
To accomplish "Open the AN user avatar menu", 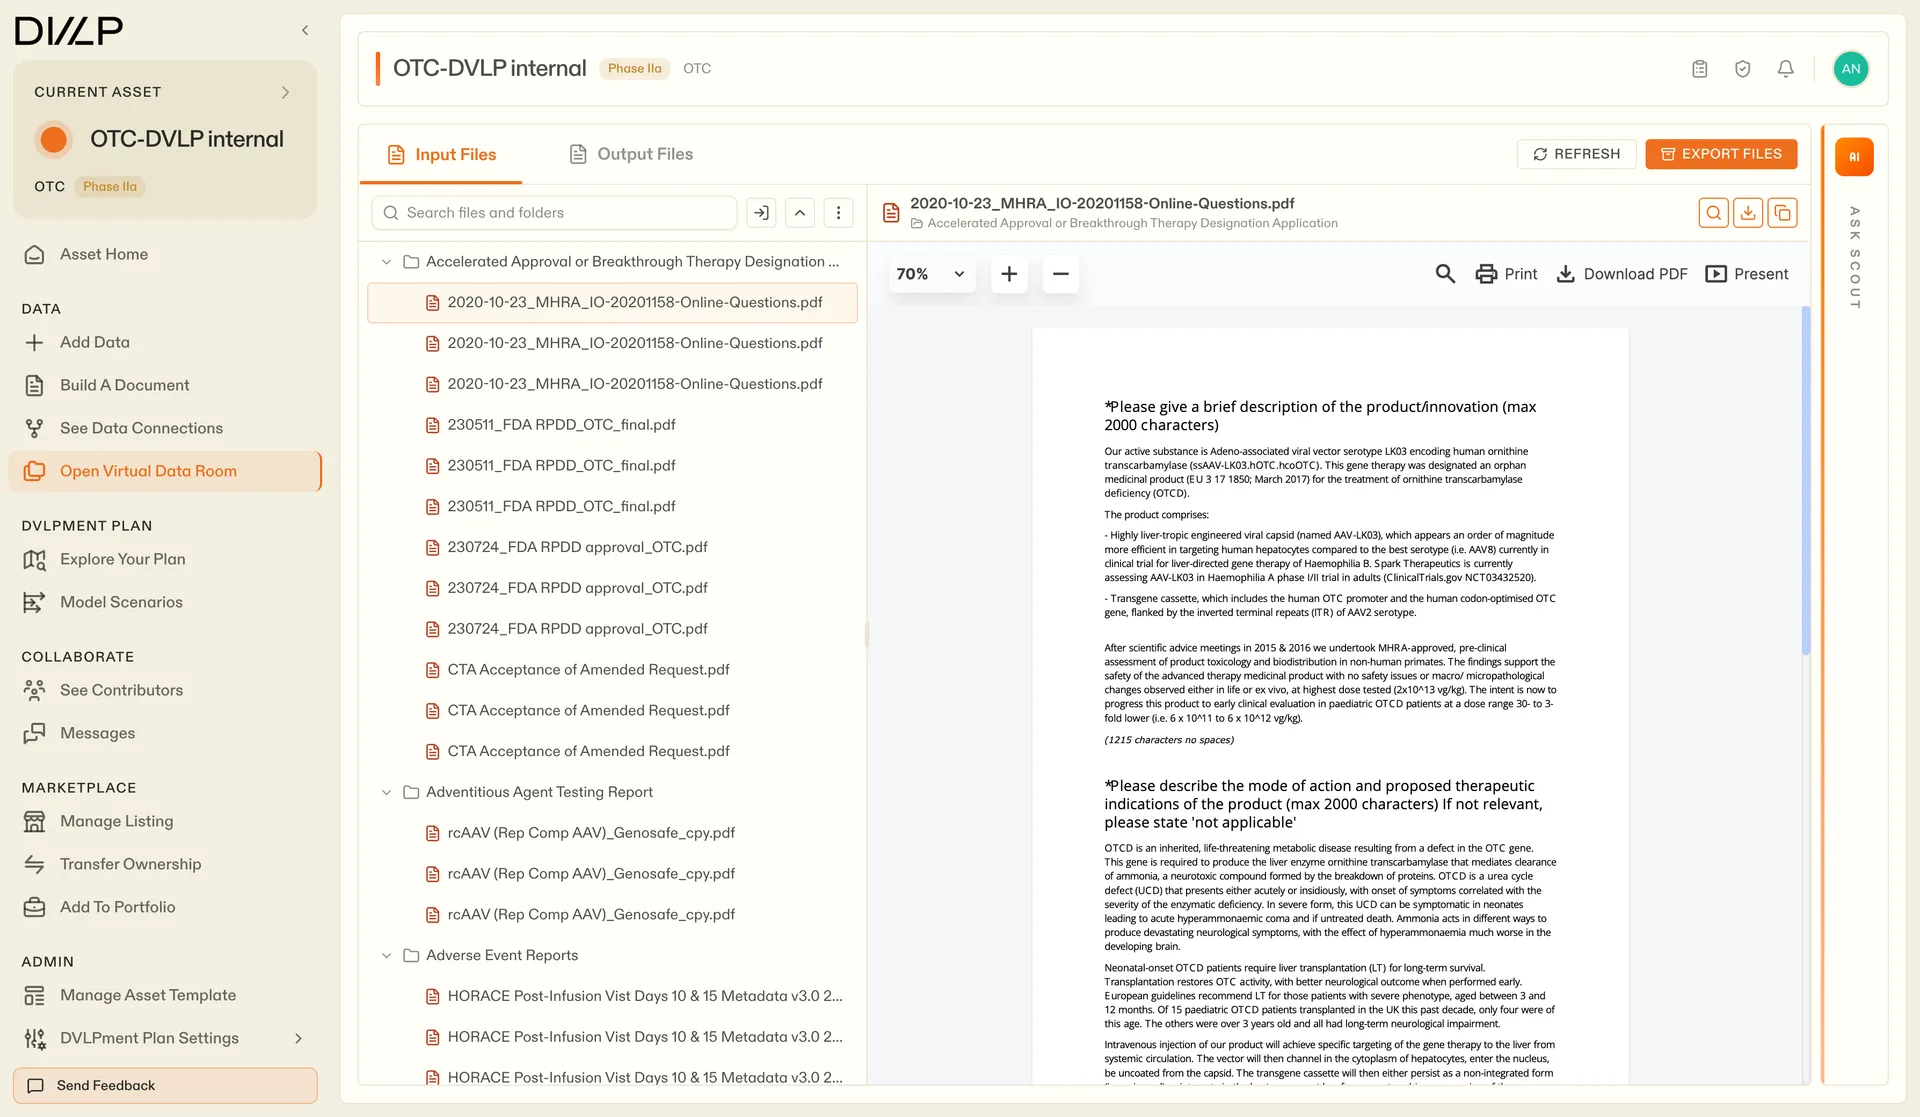I will tap(1851, 69).
